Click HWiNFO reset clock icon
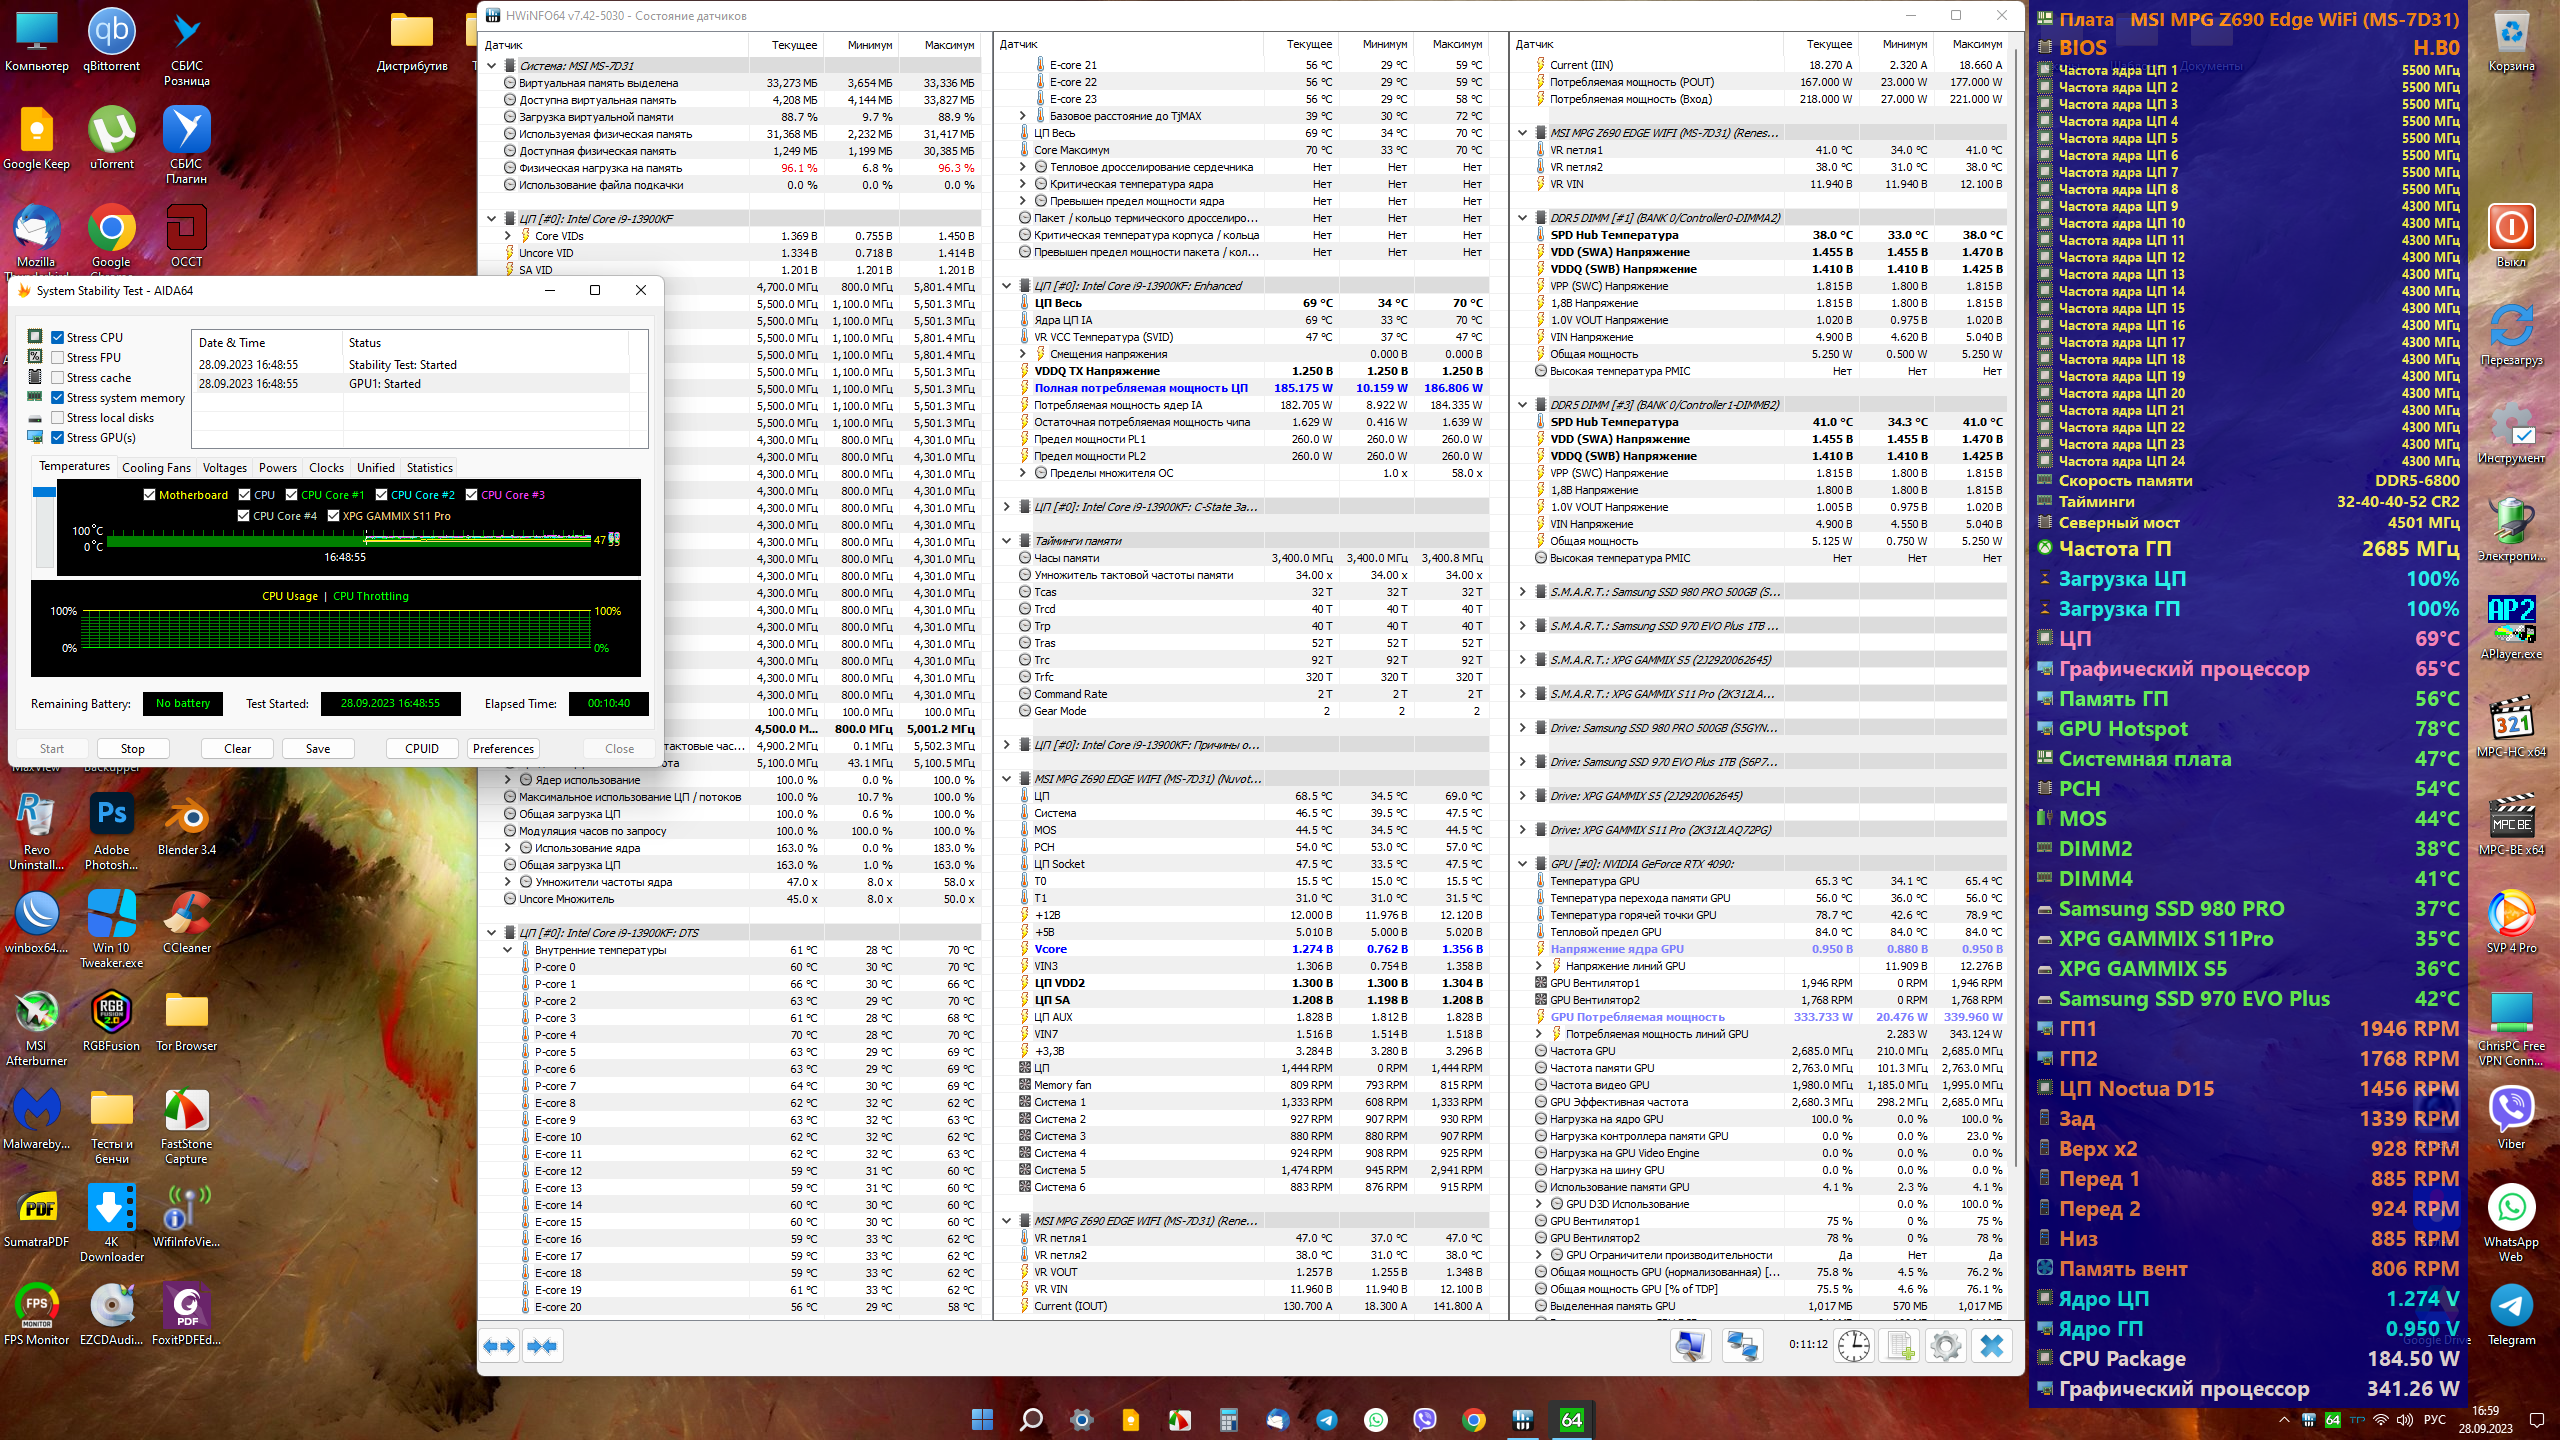2560x1440 pixels. [1854, 1346]
